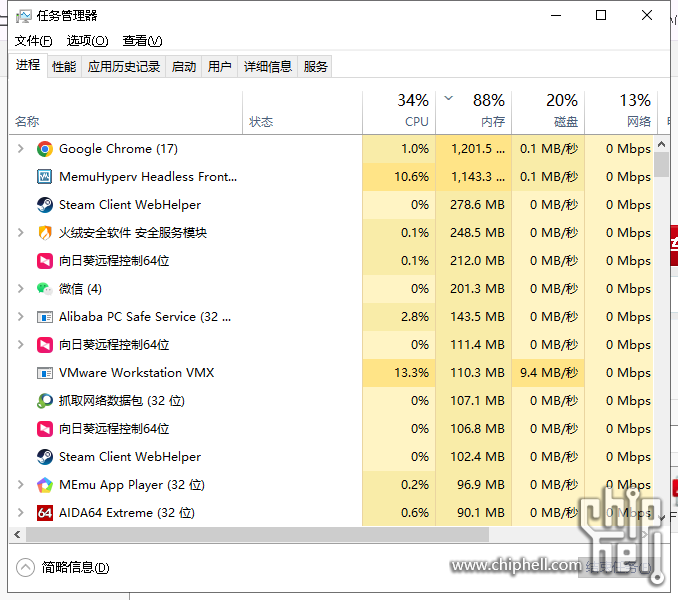
Task: Expand the AIDA64 Extreme (32 位) group
Action: click(20, 513)
